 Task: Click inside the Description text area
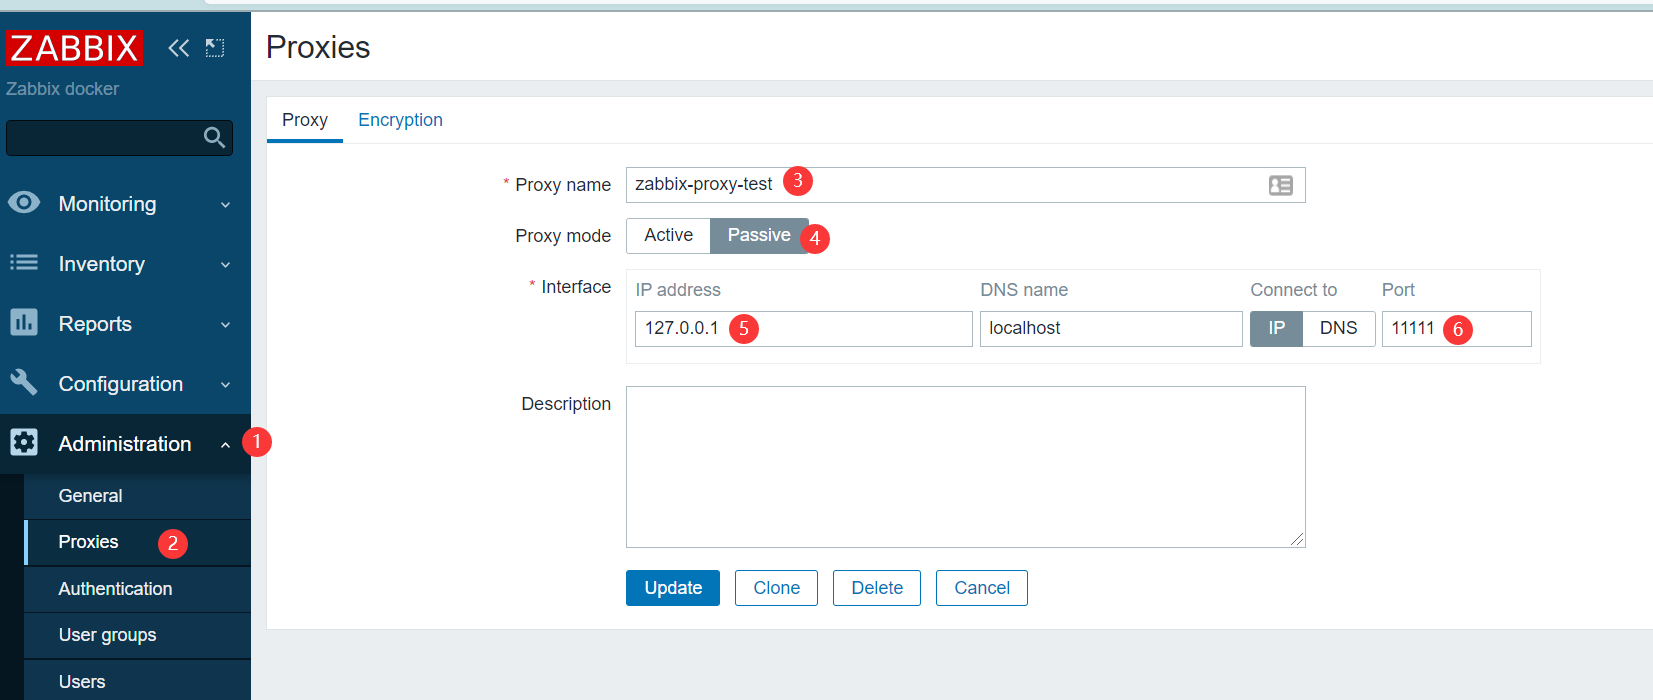[965, 466]
